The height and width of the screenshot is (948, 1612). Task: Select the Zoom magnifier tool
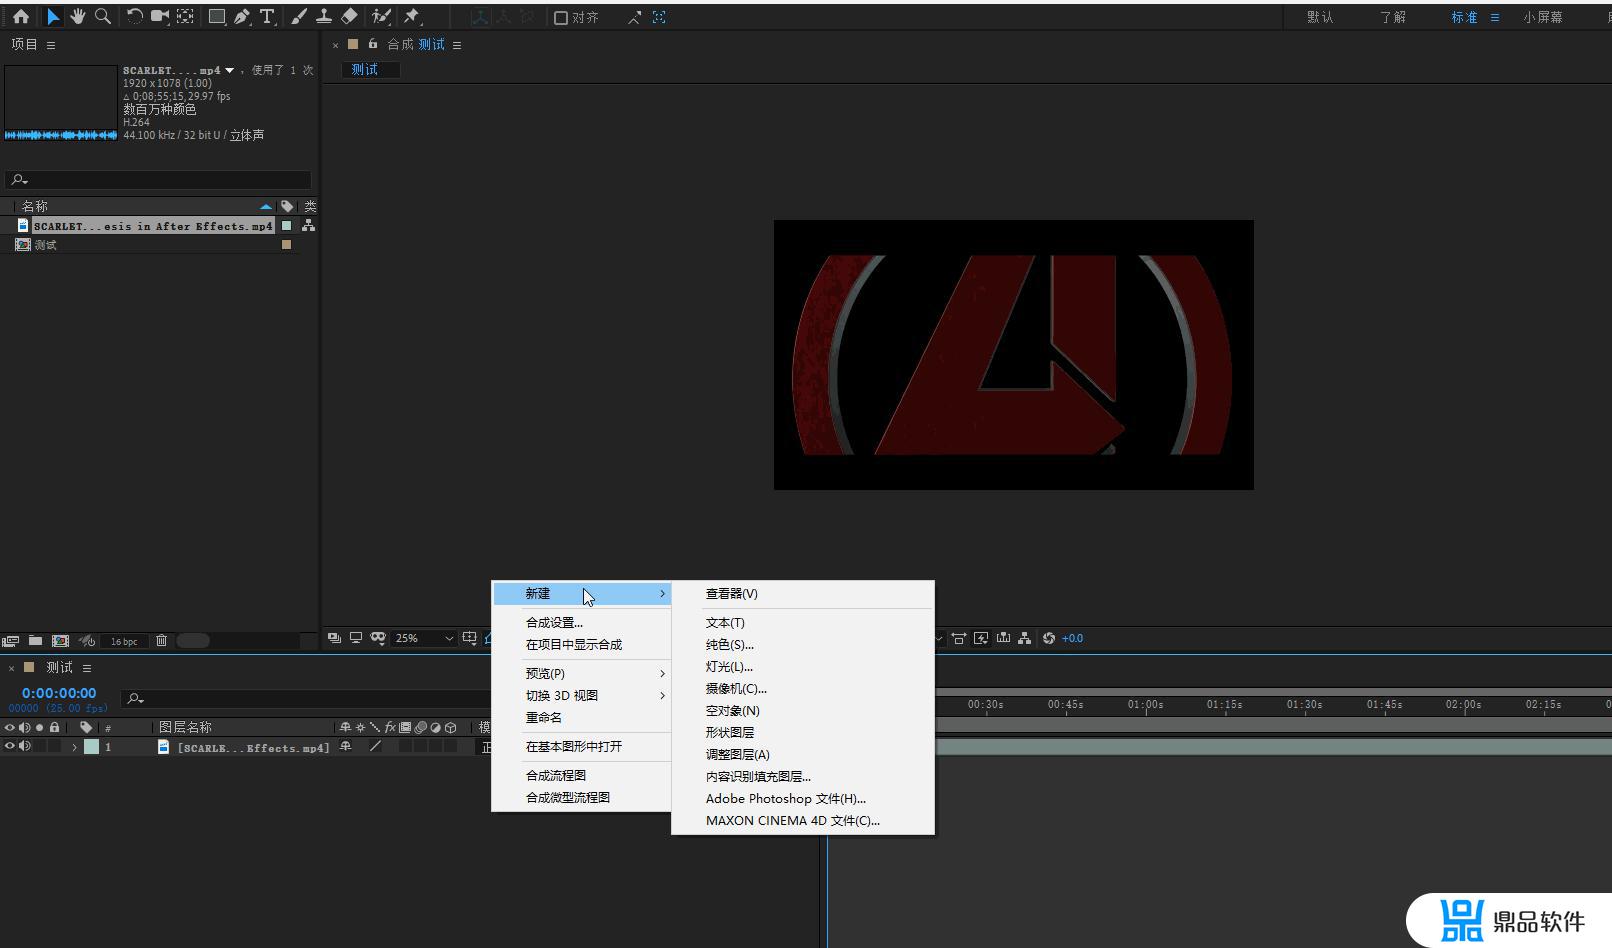click(102, 17)
